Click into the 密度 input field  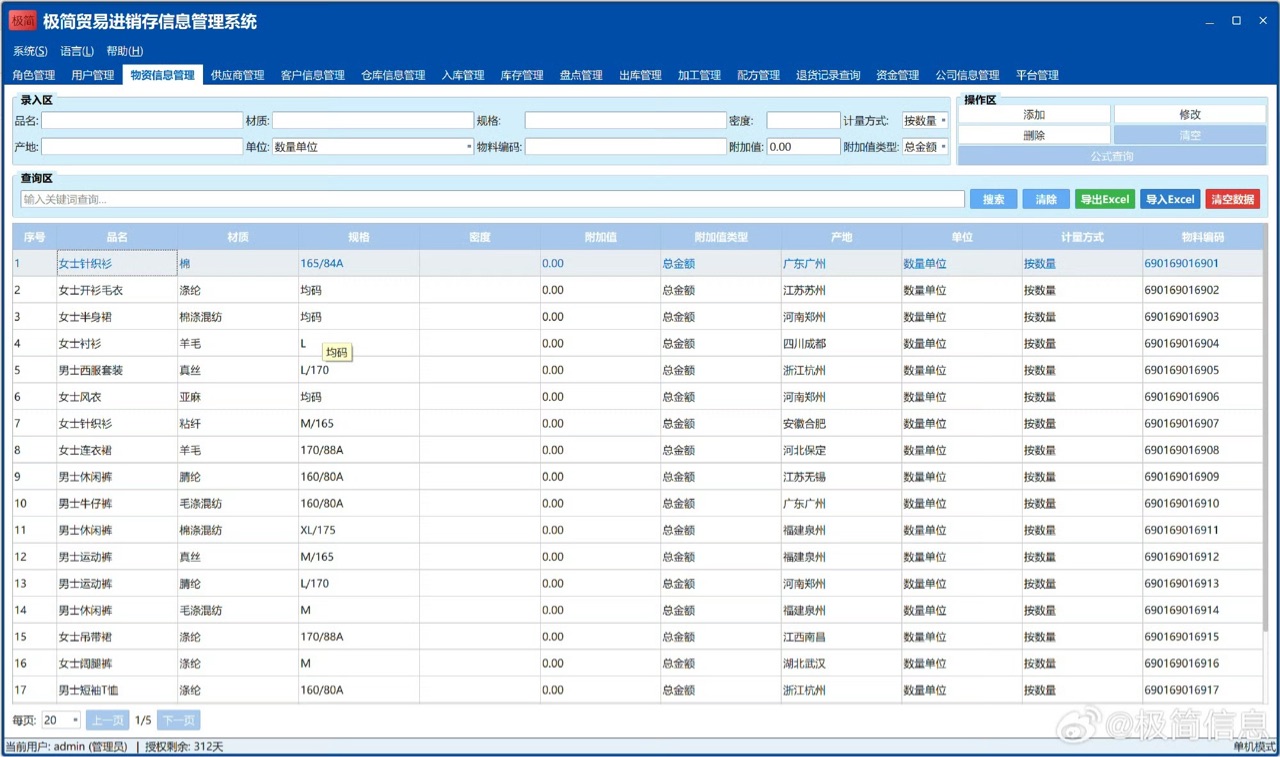click(x=803, y=120)
